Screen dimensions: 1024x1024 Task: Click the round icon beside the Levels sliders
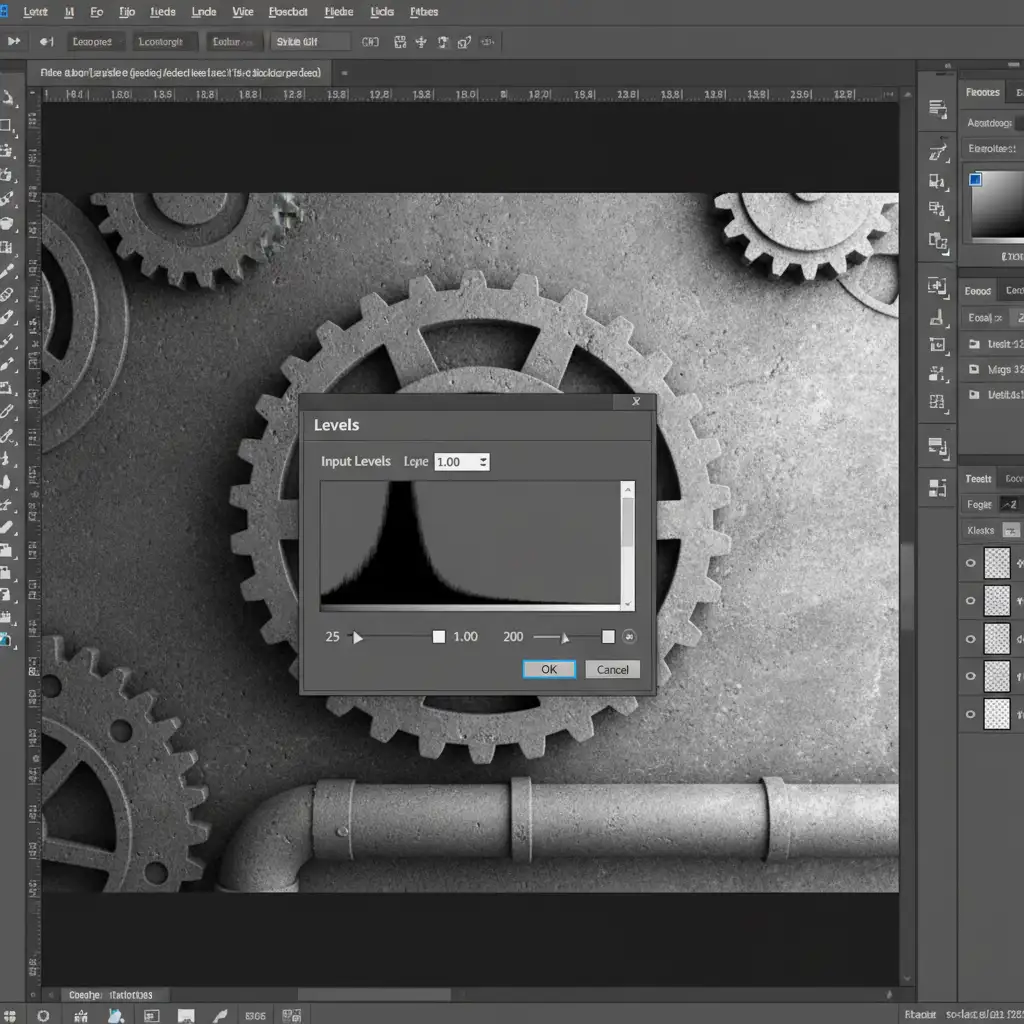pos(629,637)
